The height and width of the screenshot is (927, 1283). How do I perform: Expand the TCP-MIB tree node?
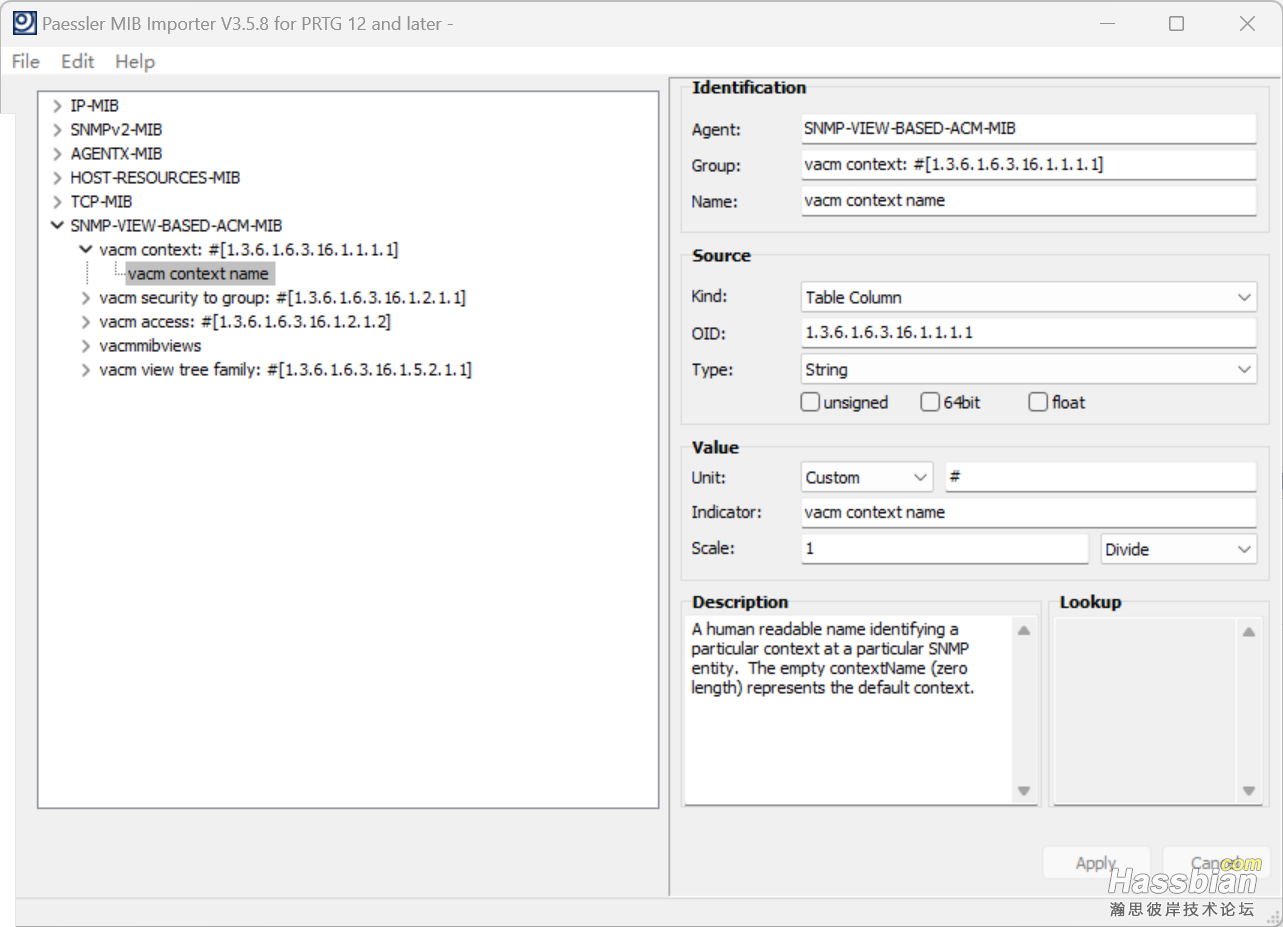57,201
